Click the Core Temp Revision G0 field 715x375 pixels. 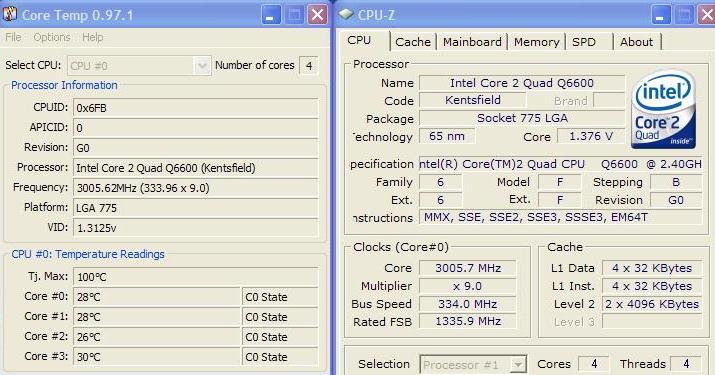(196, 148)
